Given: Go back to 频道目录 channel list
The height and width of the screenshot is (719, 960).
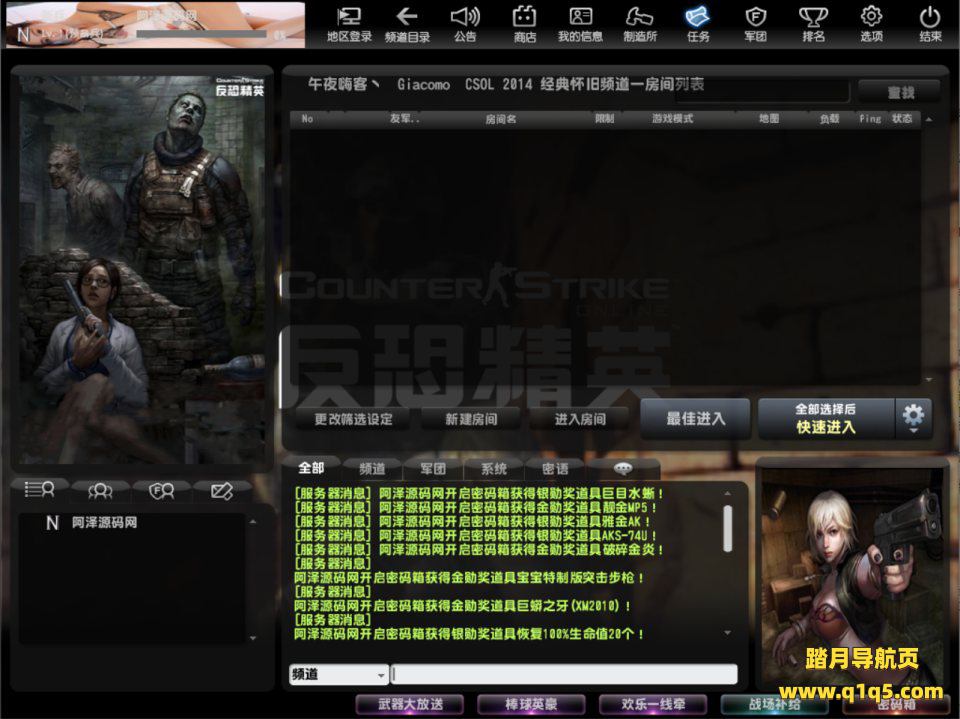Looking at the screenshot, I should [x=407, y=24].
